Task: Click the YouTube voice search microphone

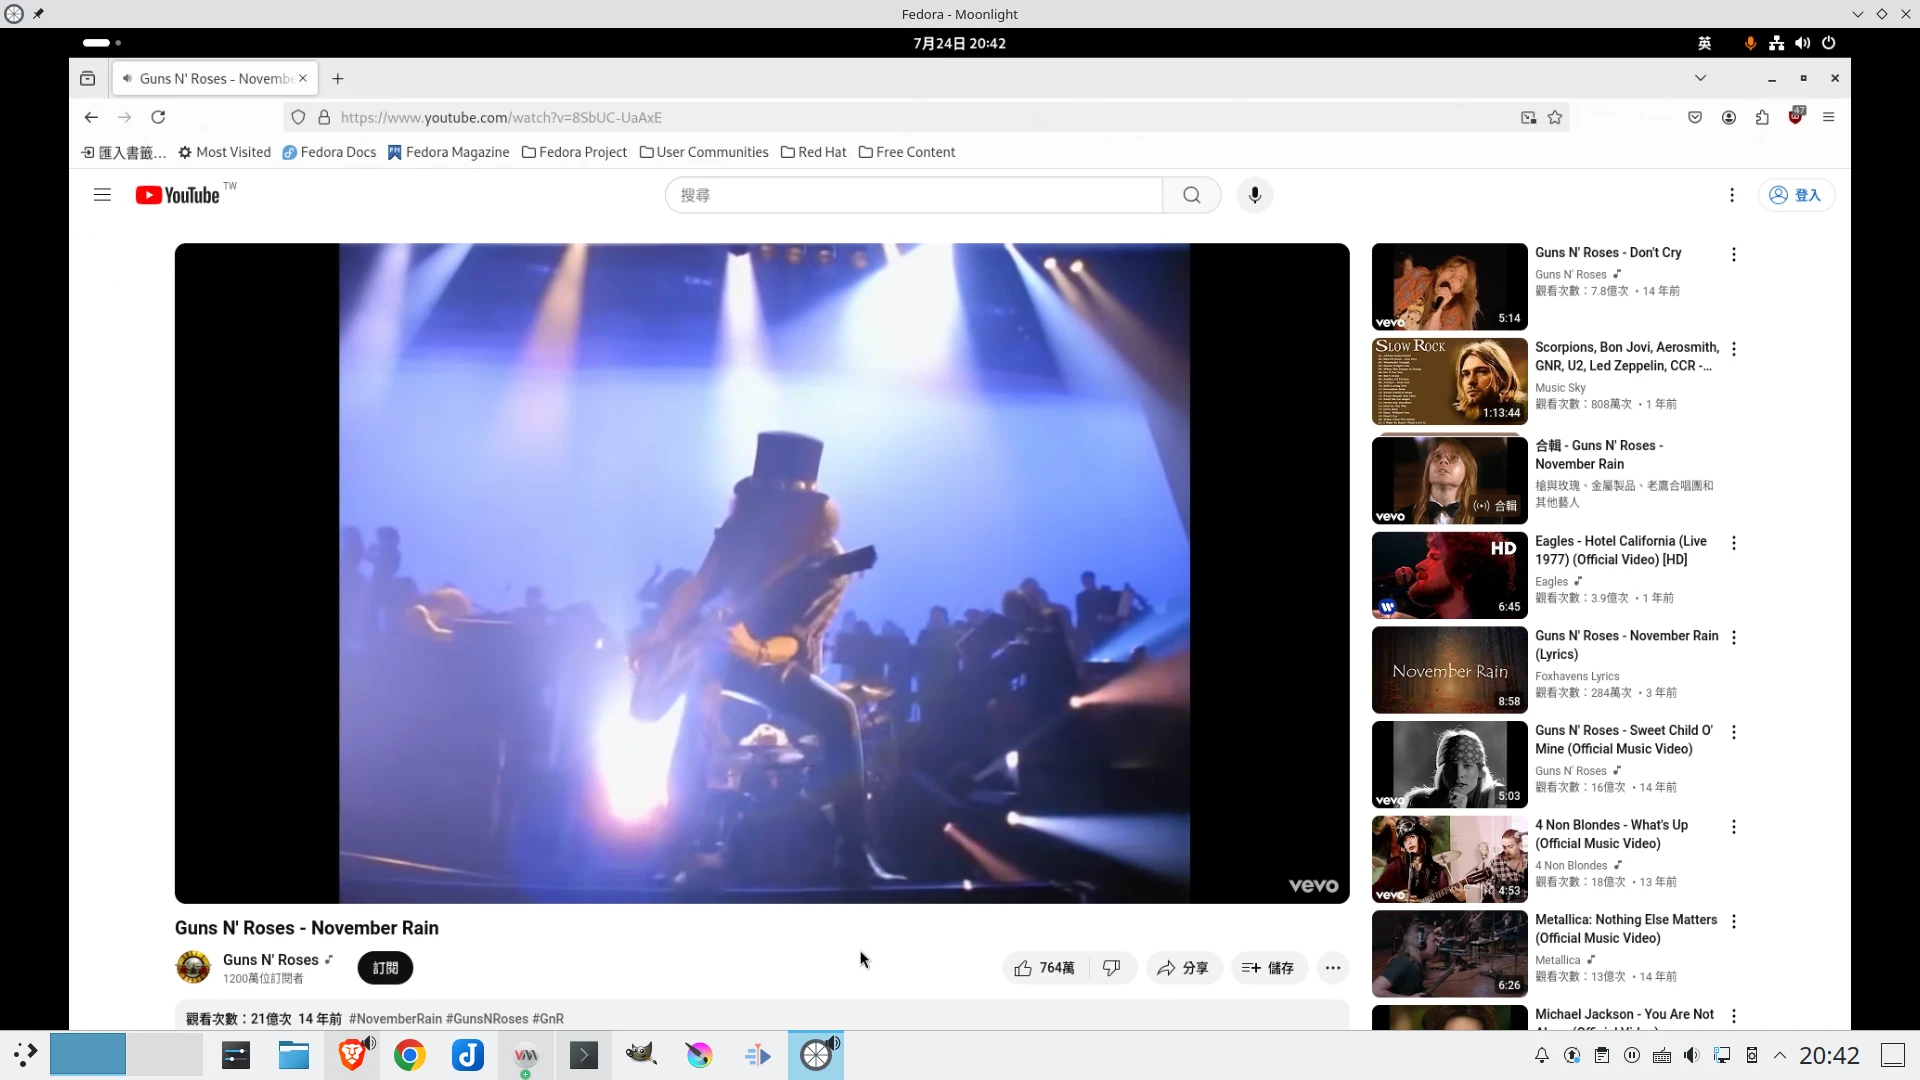Action: tap(1254, 195)
